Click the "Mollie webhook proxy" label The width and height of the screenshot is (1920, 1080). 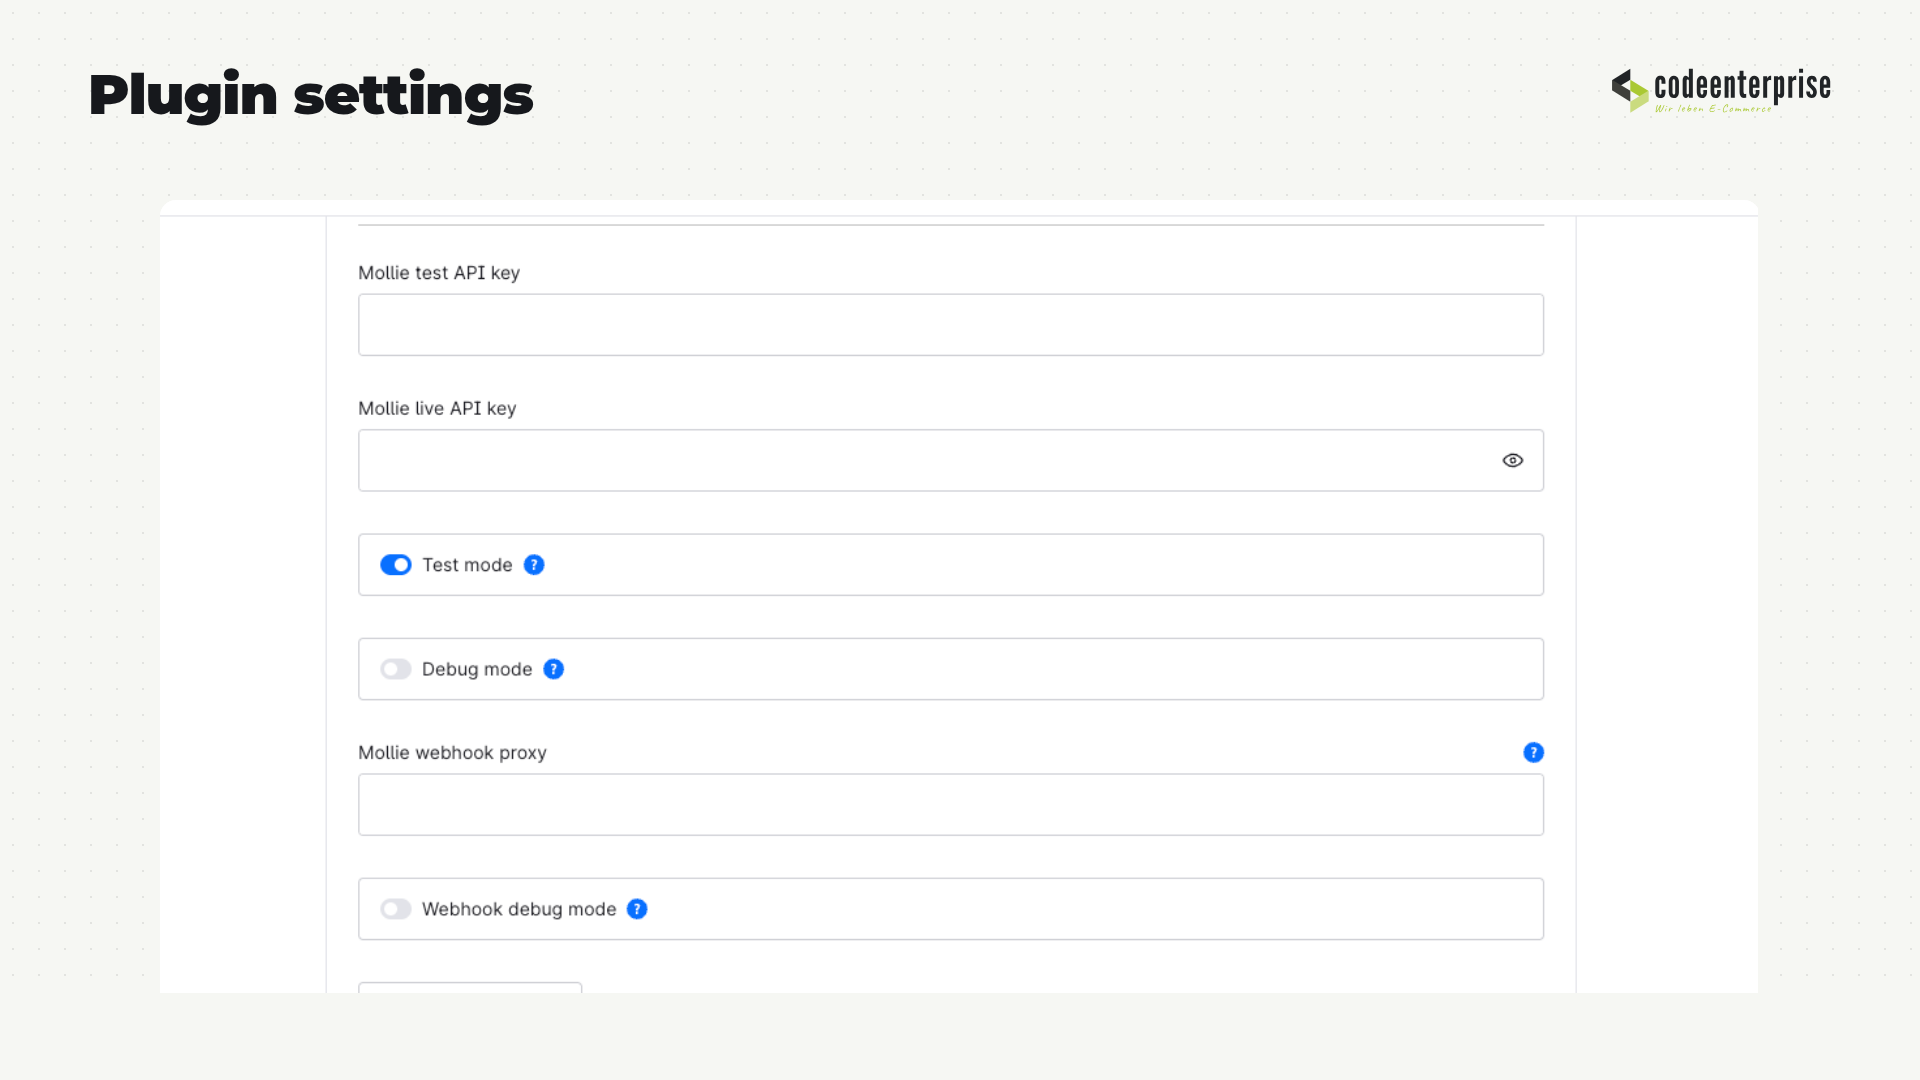coord(452,752)
